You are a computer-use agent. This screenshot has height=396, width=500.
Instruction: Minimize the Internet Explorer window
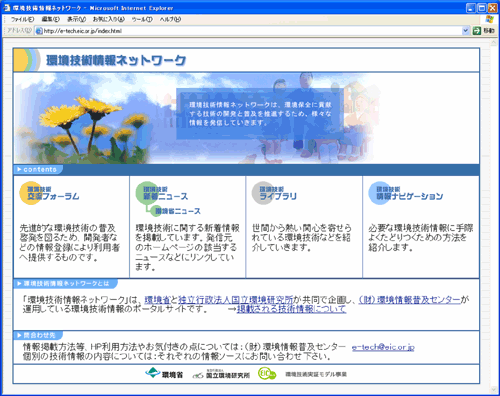[471, 8]
